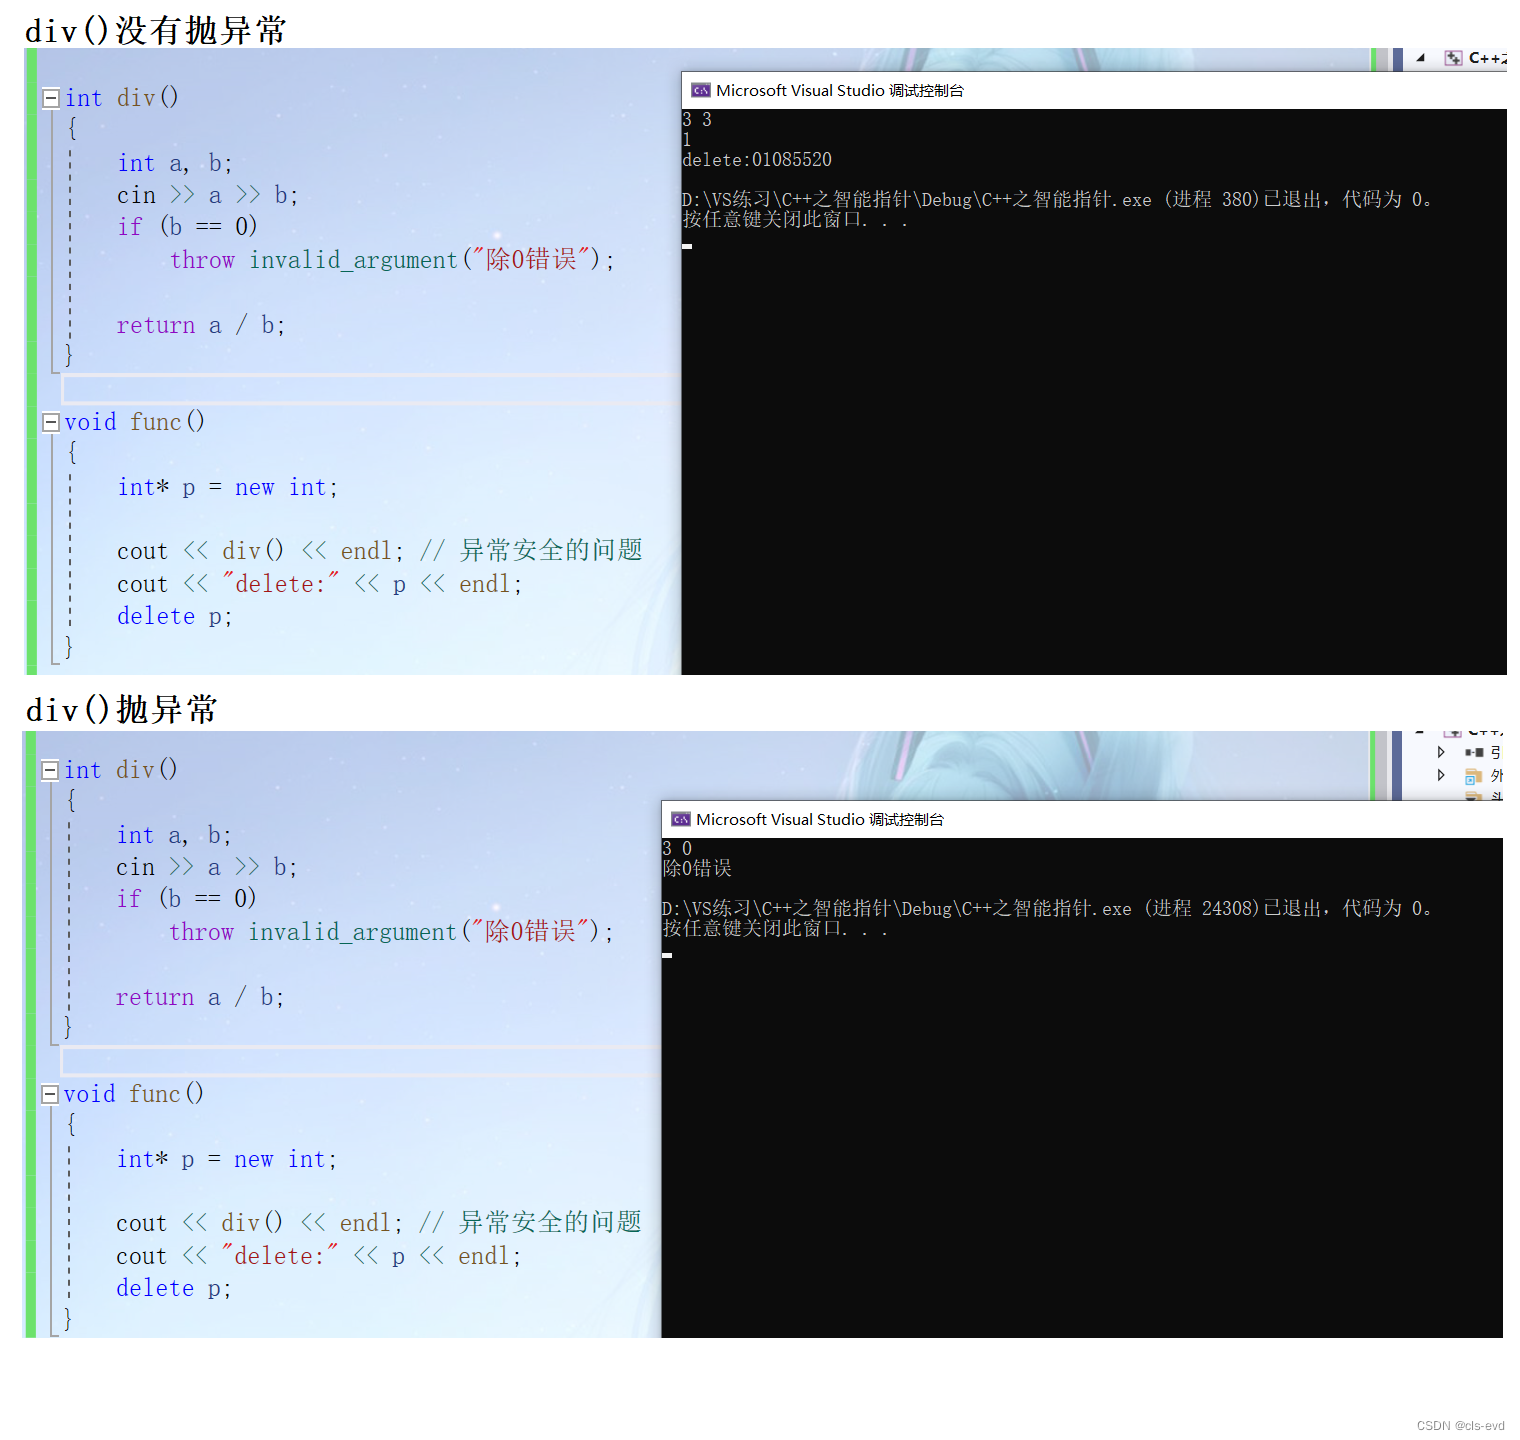The height and width of the screenshot is (1440, 1520).
Task: Click the '3 0' input line in bottom console
Action: point(677,849)
